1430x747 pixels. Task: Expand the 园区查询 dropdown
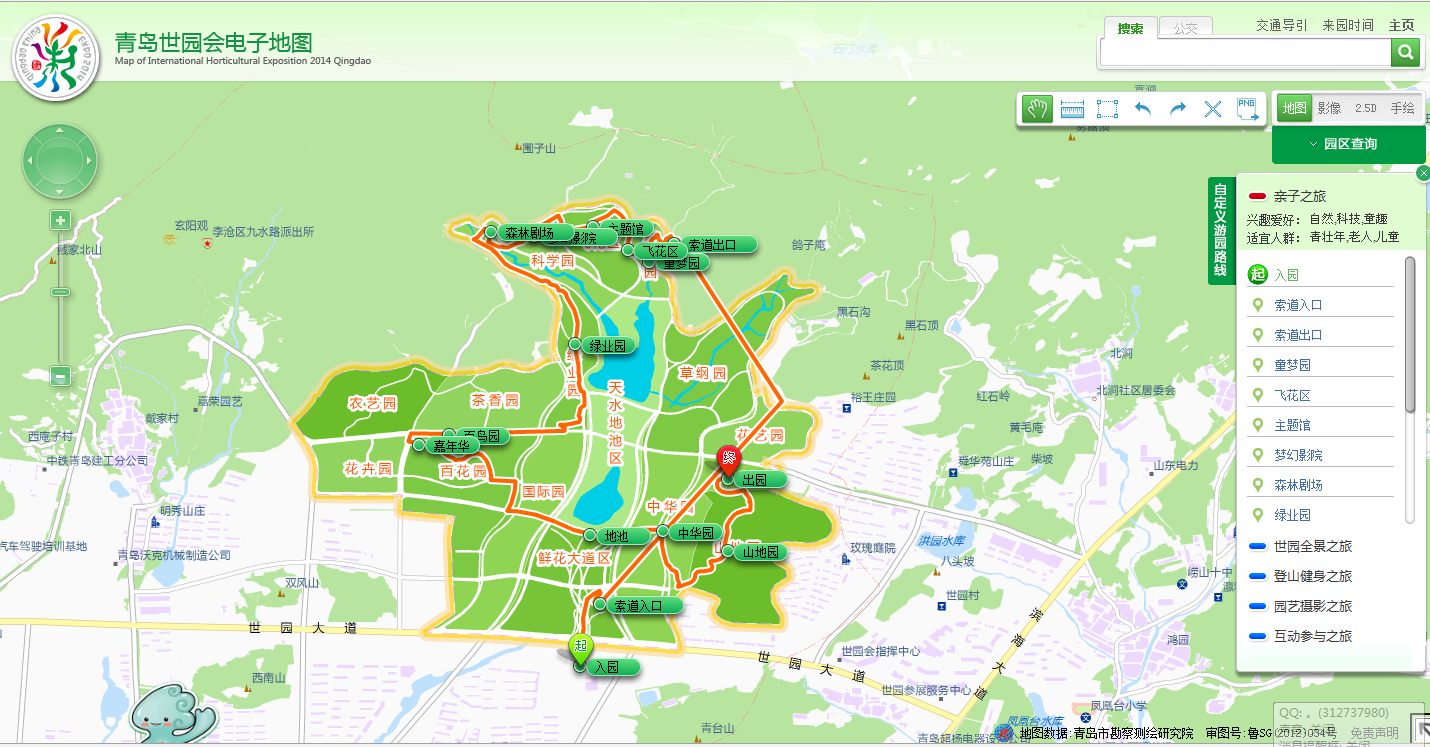point(1348,144)
